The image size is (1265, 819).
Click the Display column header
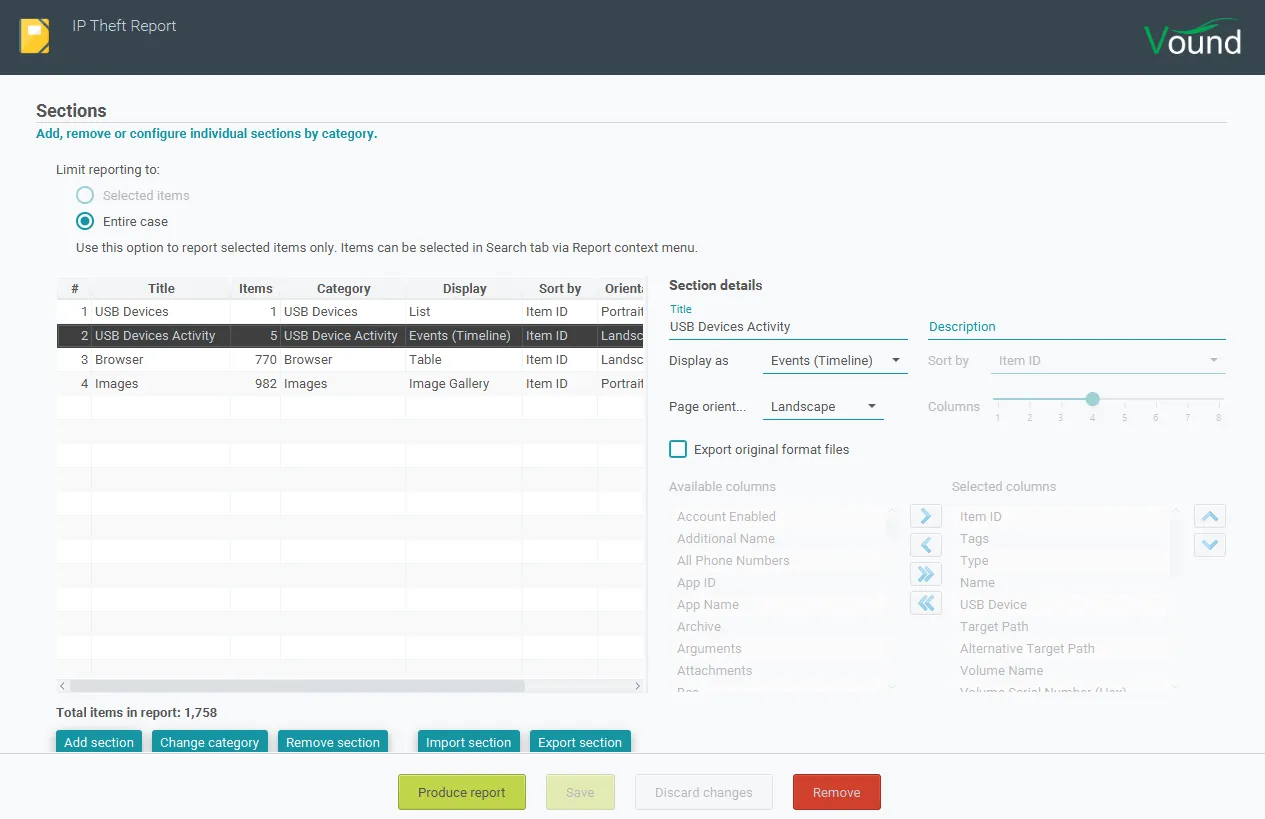pos(464,288)
